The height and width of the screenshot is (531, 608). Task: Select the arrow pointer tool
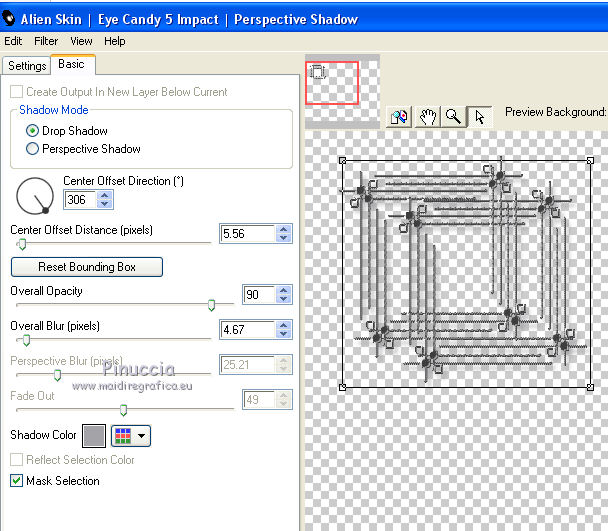[480, 116]
